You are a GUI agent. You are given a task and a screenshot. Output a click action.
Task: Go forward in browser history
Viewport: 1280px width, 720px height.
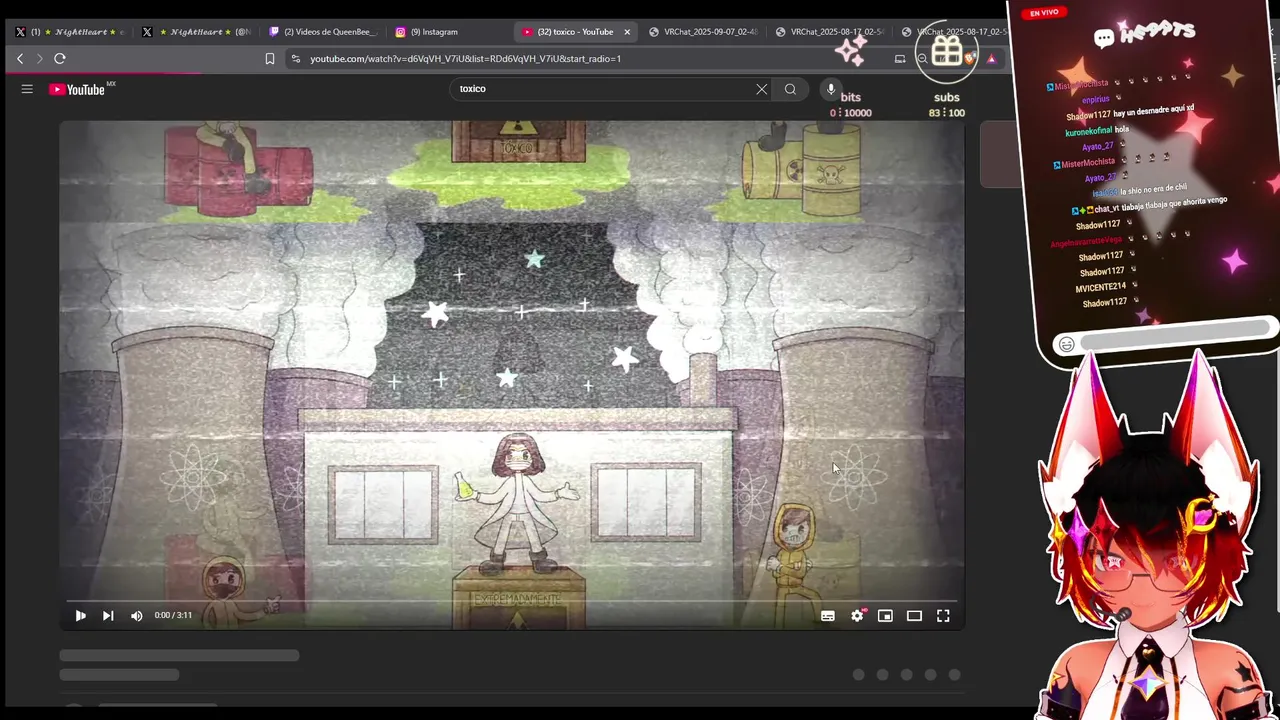coord(39,59)
